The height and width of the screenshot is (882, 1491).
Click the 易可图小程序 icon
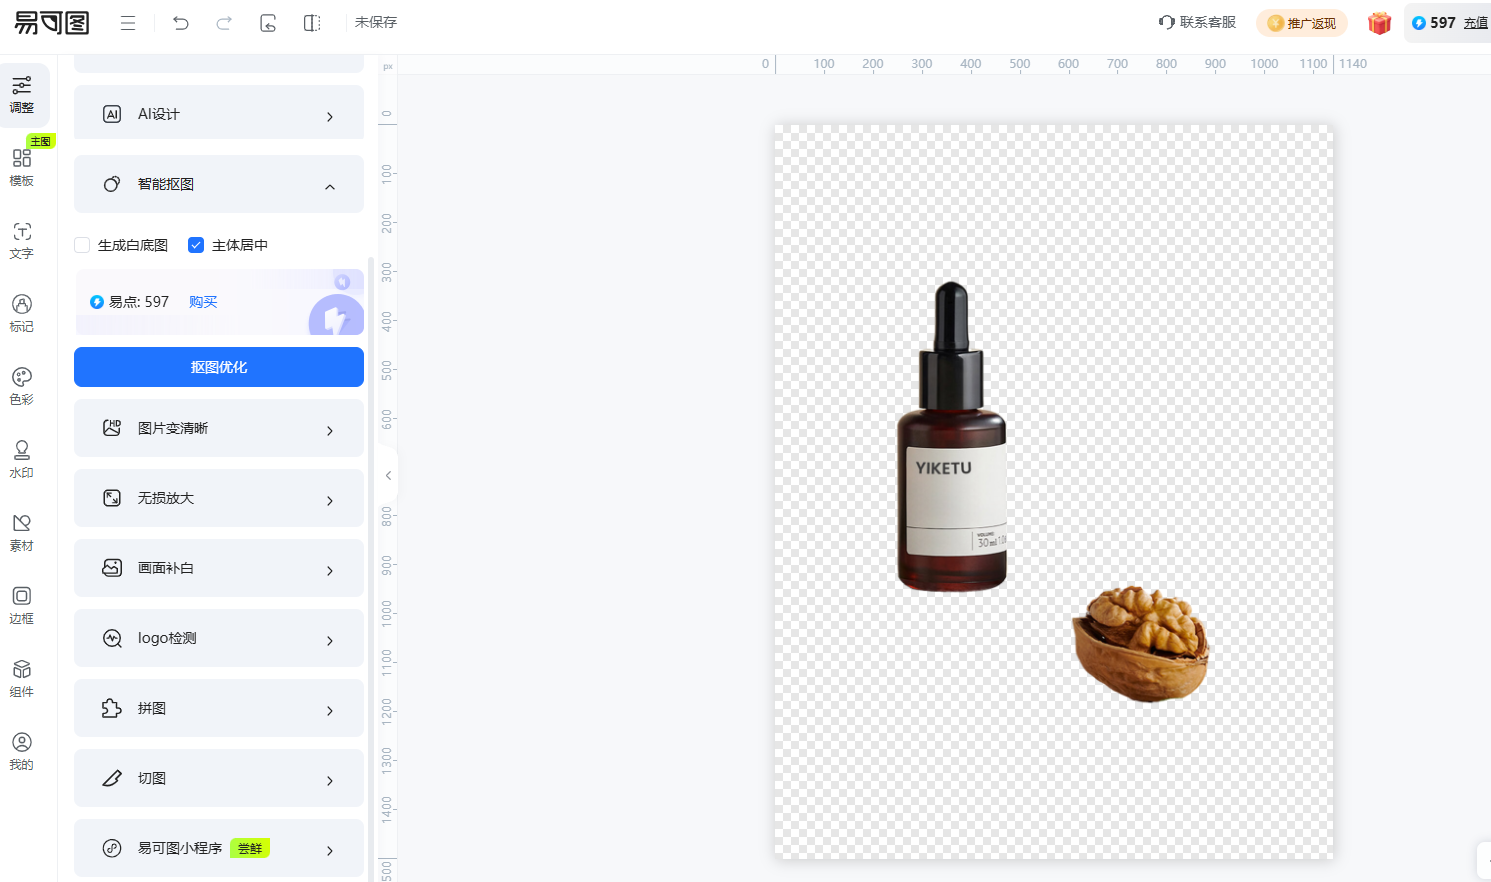click(x=112, y=848)
